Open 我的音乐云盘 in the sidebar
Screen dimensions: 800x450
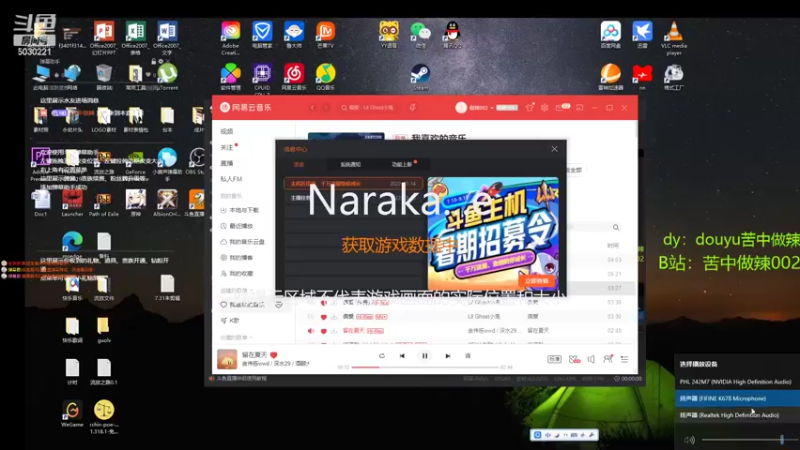coord(243,242)
